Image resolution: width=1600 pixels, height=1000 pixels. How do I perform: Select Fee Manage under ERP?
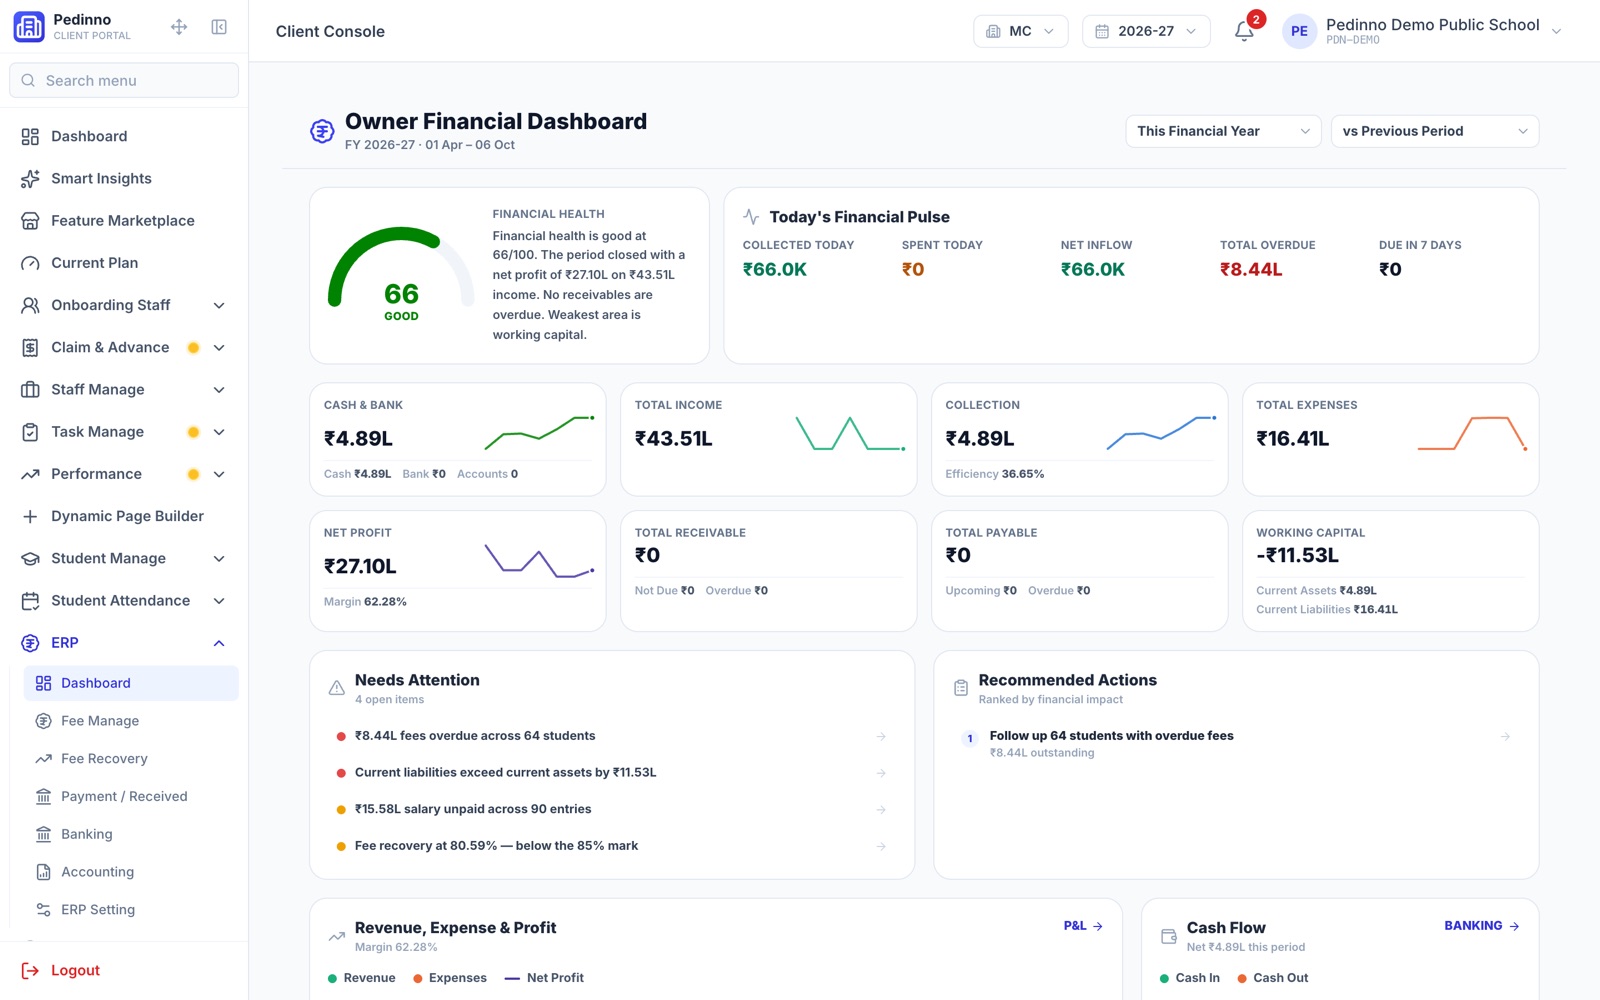pyautogui.click(x=131, y=721)
